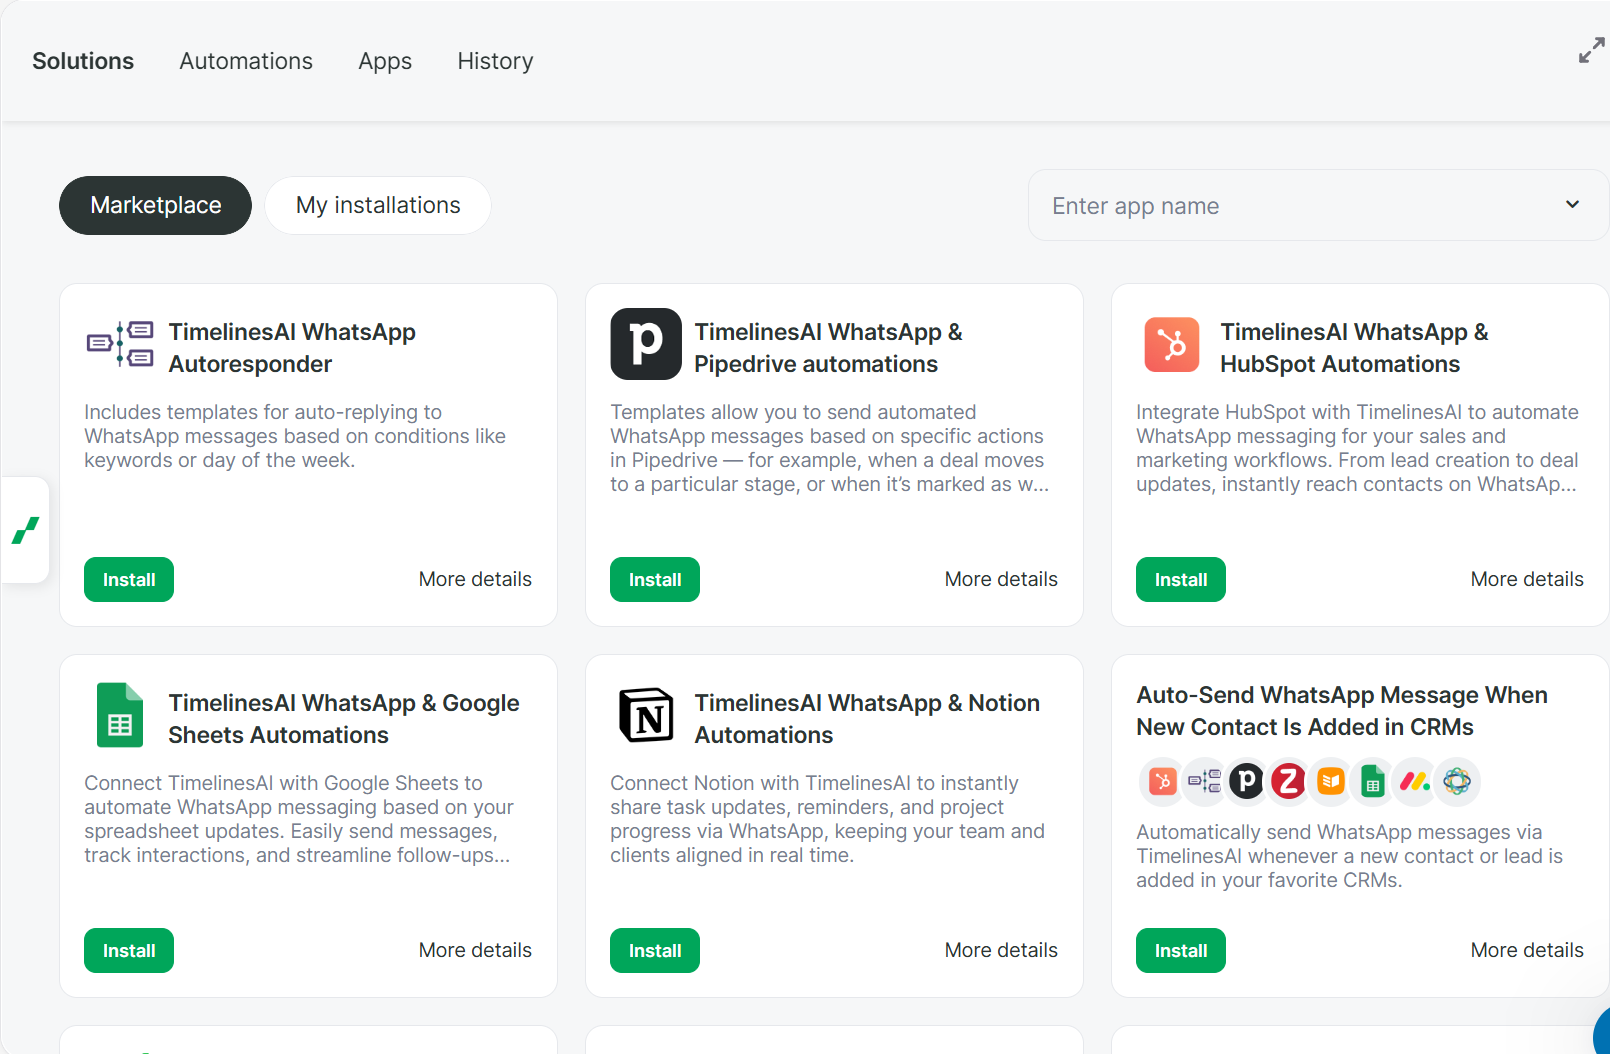The image size is (1610, 1054).
Task: Click the 'Connect Notion with TimelinesAI' description
Action: click(828, 819)
